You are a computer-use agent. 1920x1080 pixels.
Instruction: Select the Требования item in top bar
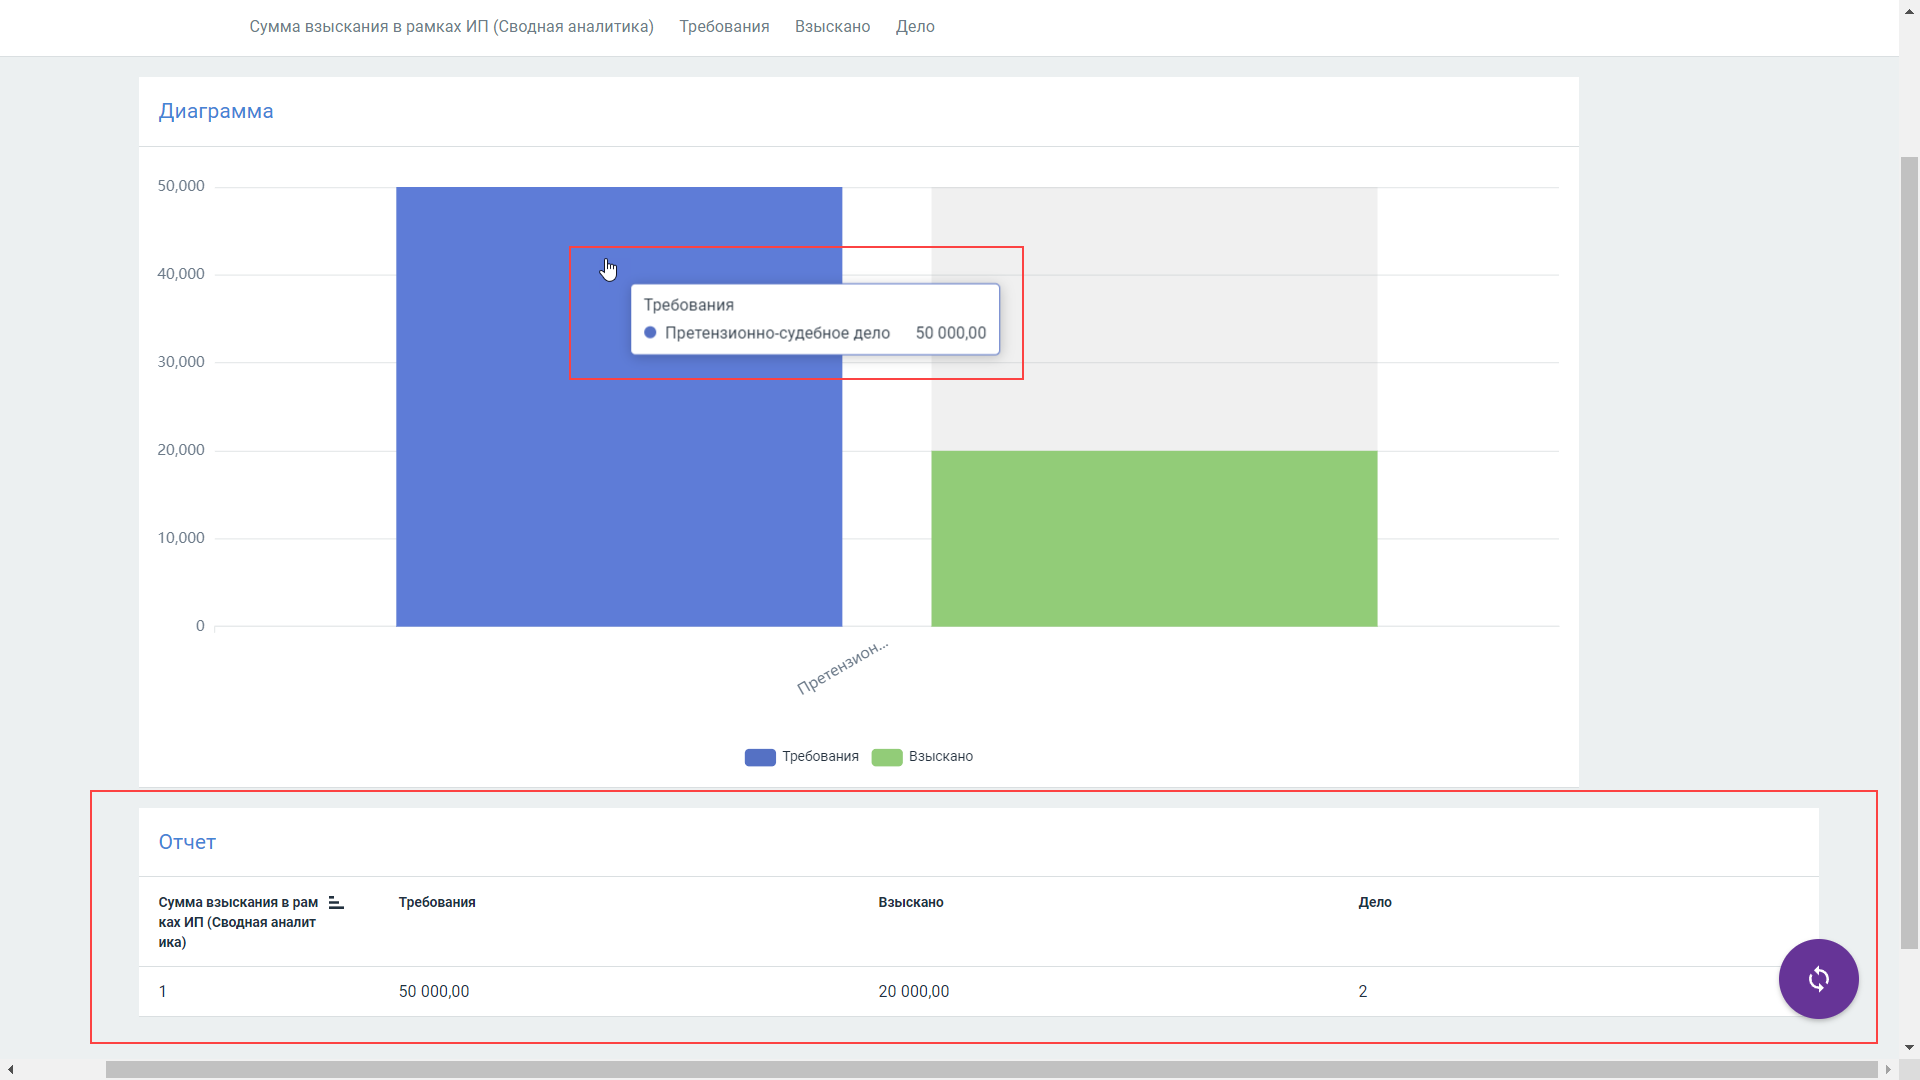coord(724,27)
